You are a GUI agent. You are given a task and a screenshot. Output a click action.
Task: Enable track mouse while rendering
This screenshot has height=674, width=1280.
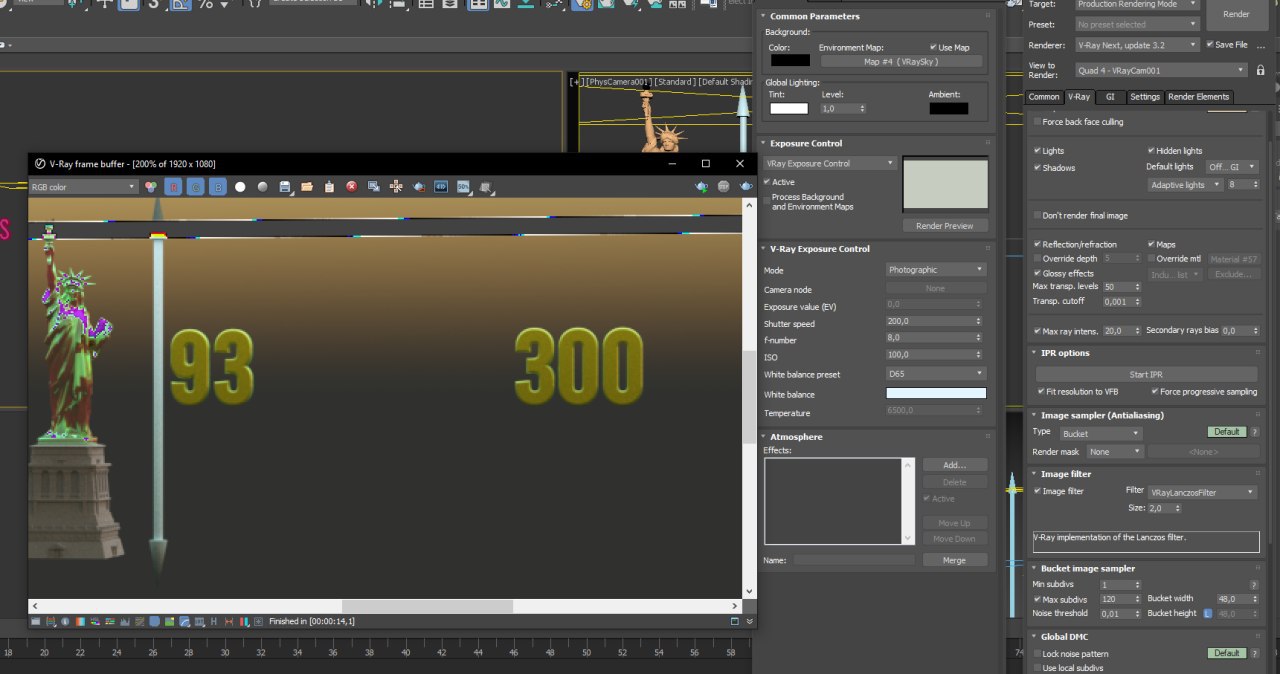[396, 186]
